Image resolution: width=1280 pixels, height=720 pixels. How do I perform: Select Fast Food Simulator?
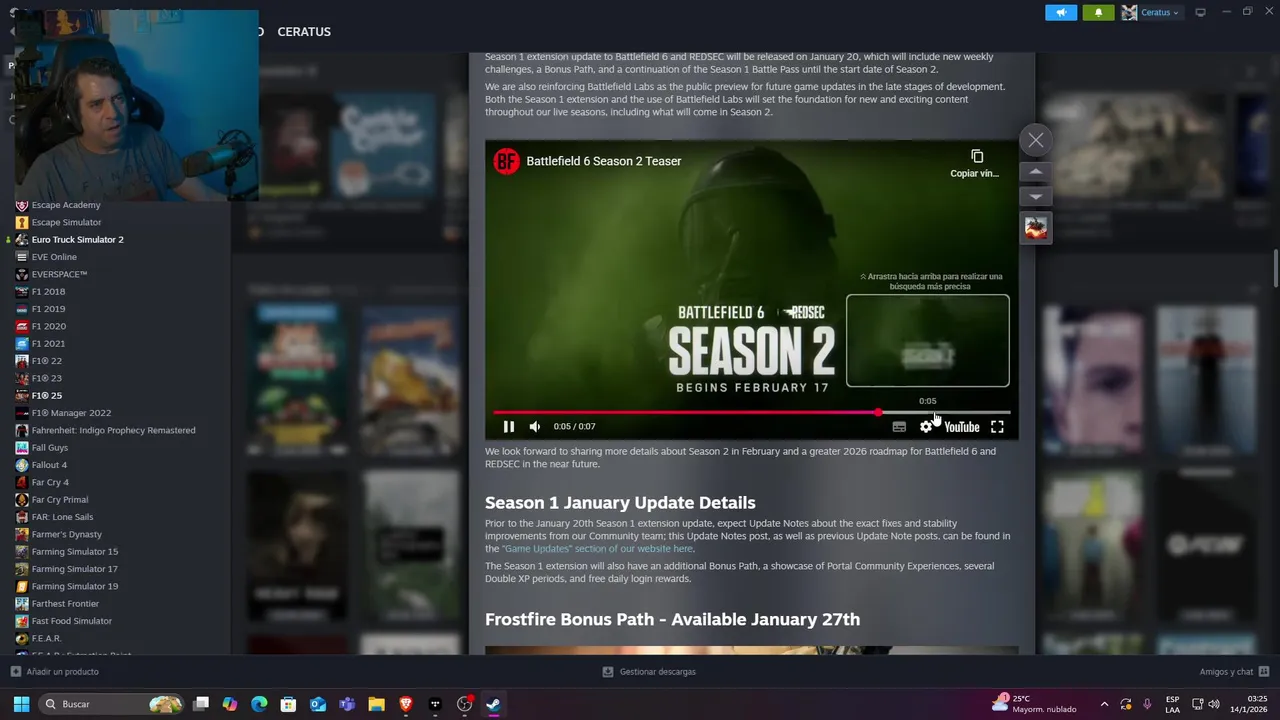(71, 621)
